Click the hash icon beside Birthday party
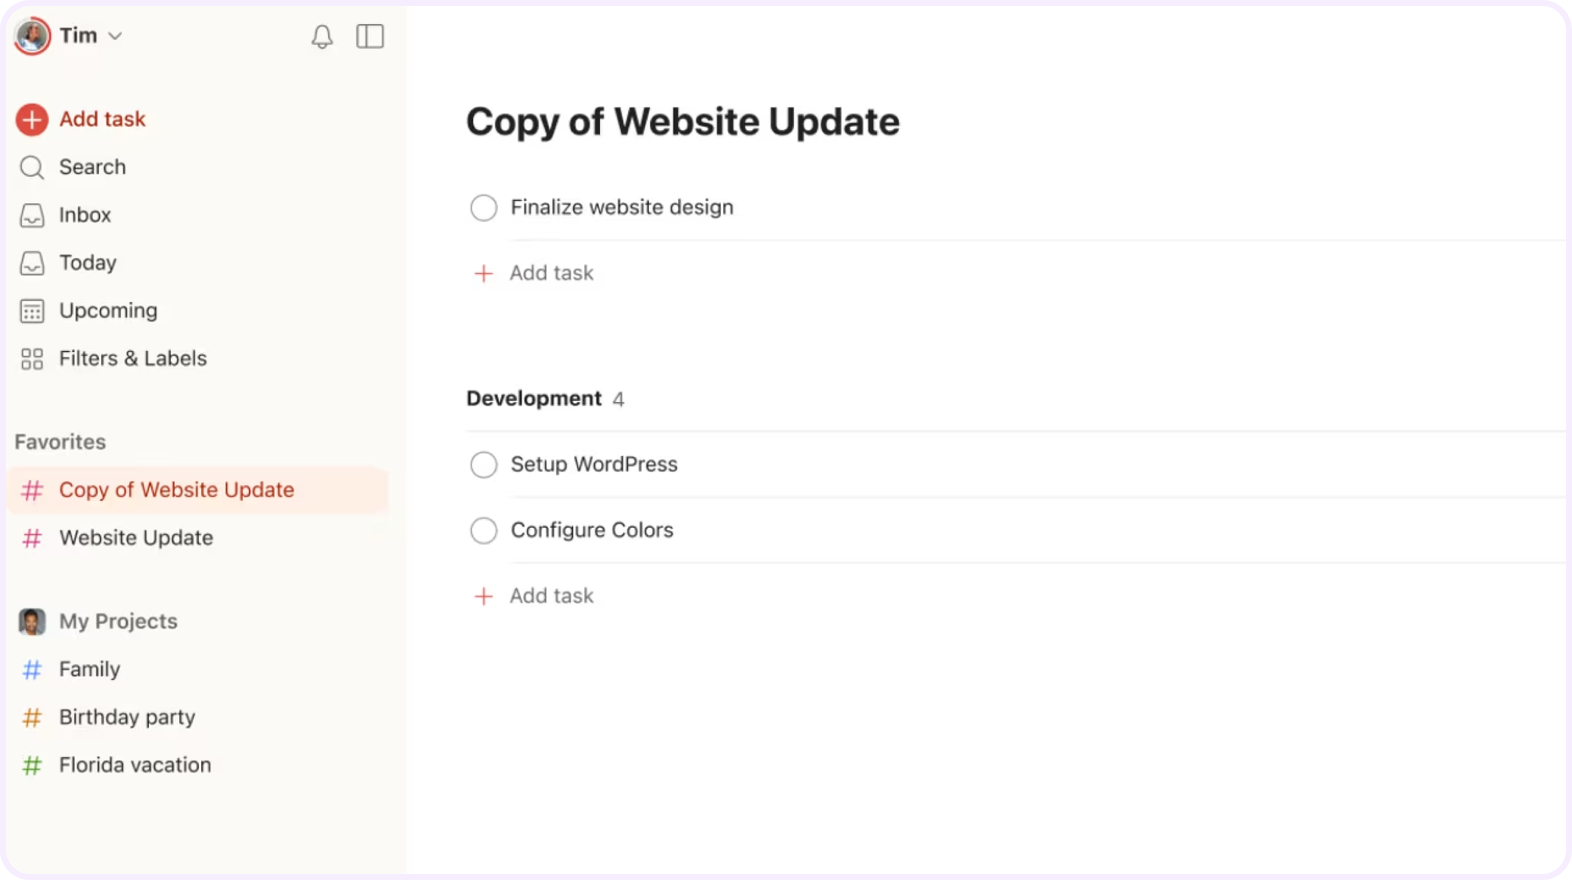Screen dimensions: 1572x880 coord(32,717)
